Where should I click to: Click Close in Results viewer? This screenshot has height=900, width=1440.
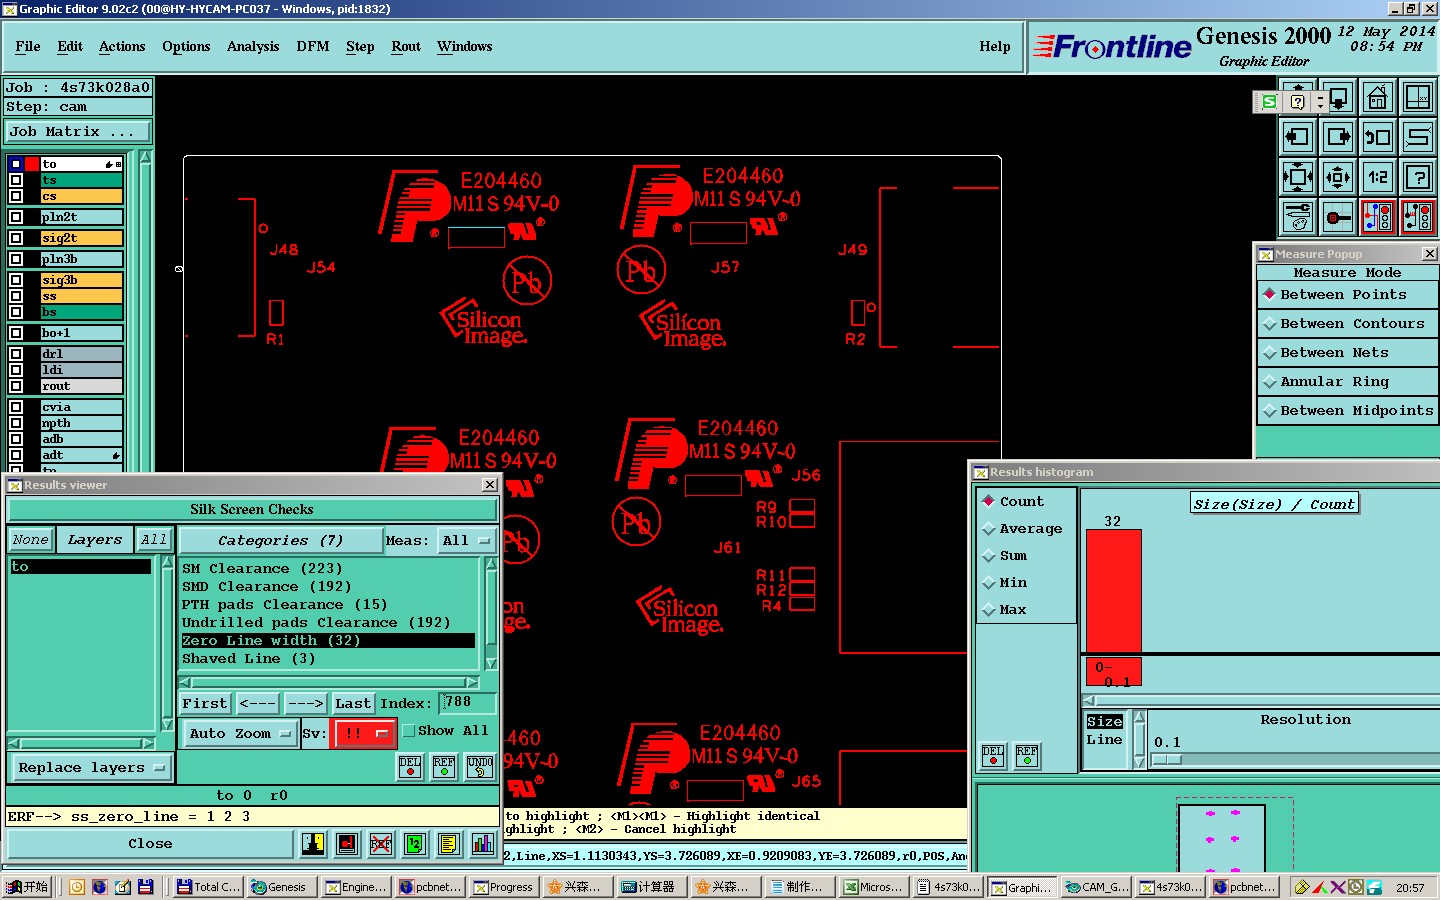(x=150, y=844)
